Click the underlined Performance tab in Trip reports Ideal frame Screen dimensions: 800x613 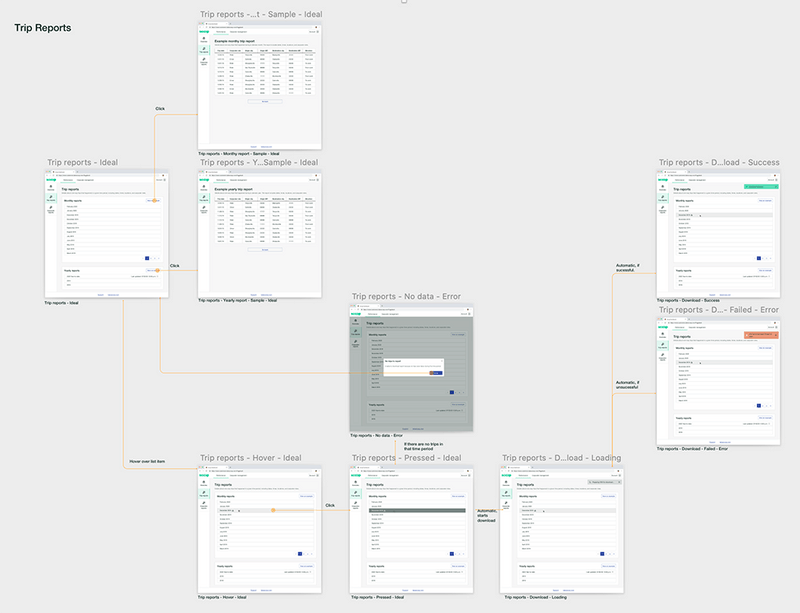coord(68,180)
